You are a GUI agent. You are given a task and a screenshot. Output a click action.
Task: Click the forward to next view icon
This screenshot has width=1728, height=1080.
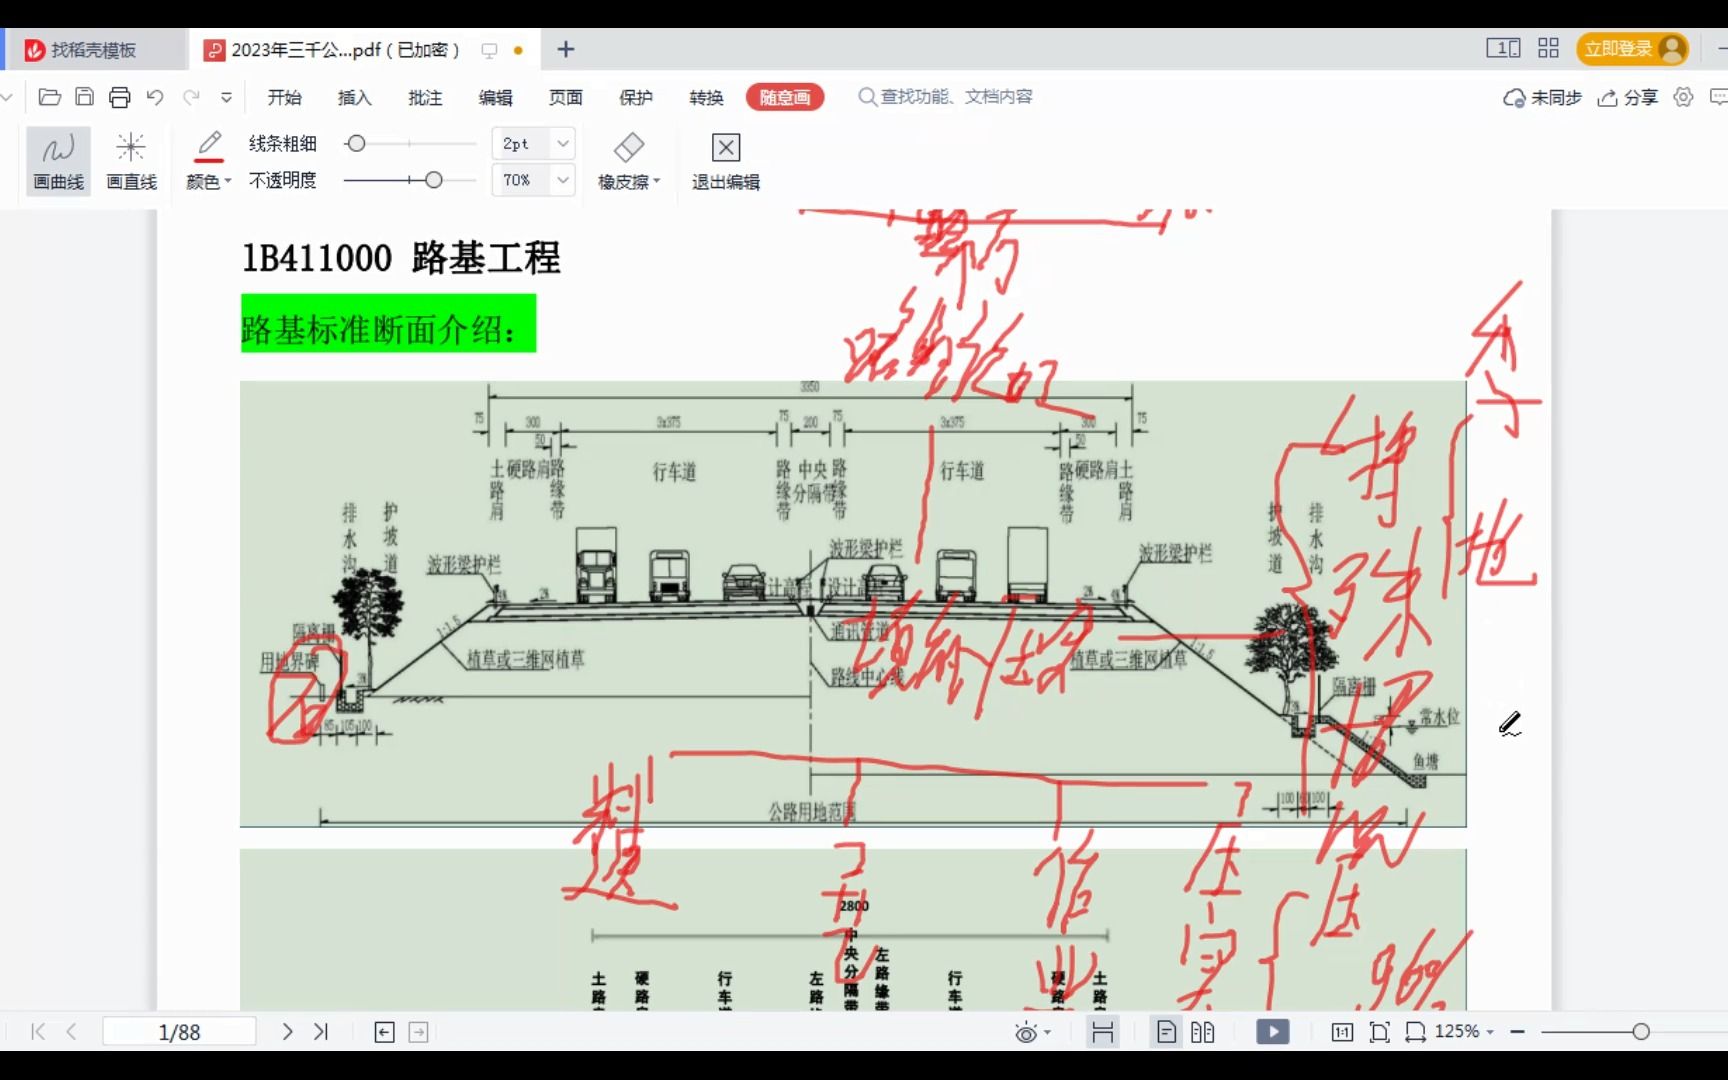click(x=419, y=1032)
